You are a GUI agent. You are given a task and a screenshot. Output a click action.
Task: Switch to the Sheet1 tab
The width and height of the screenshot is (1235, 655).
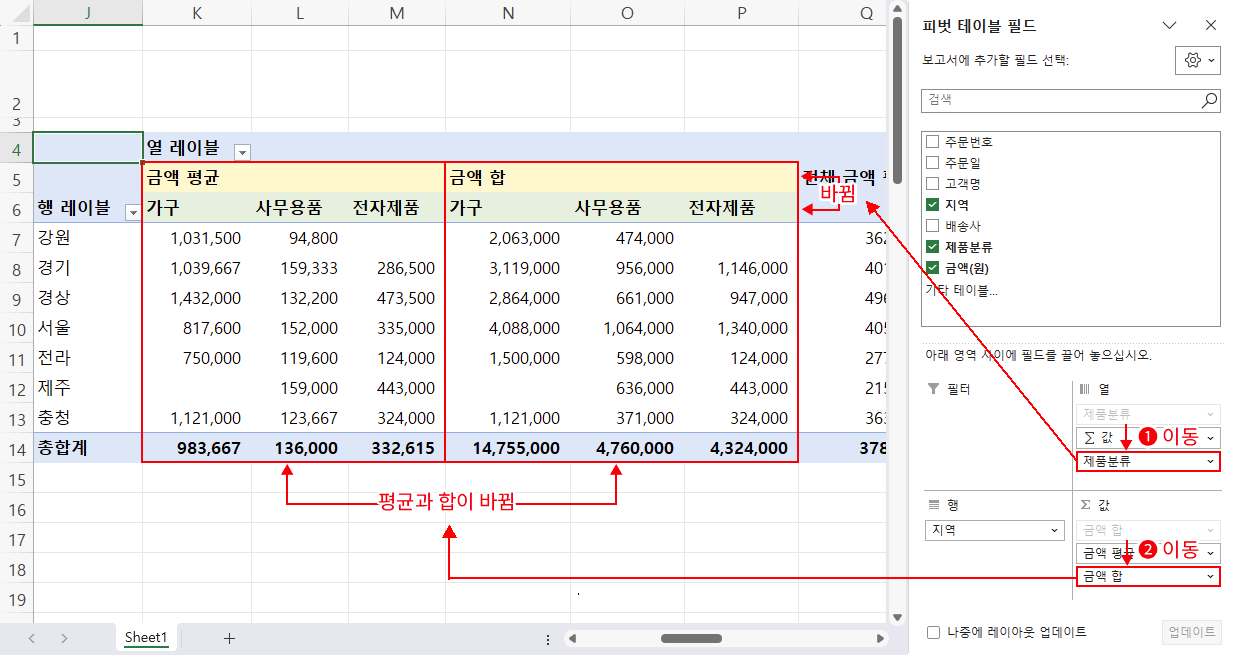coord(146,638)
